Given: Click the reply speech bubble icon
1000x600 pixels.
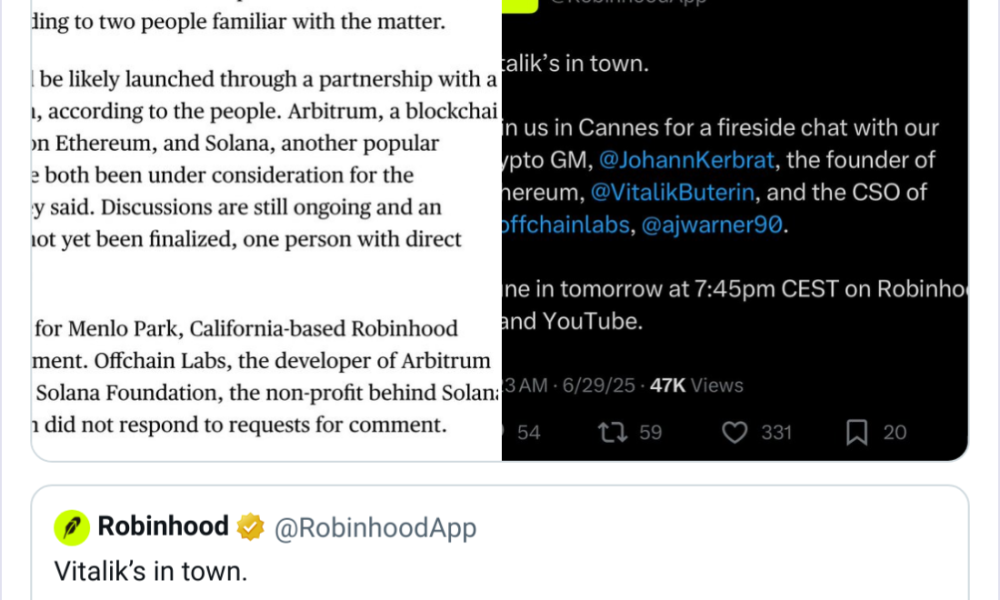Looking at the screenshot, I should pos(503,432).
